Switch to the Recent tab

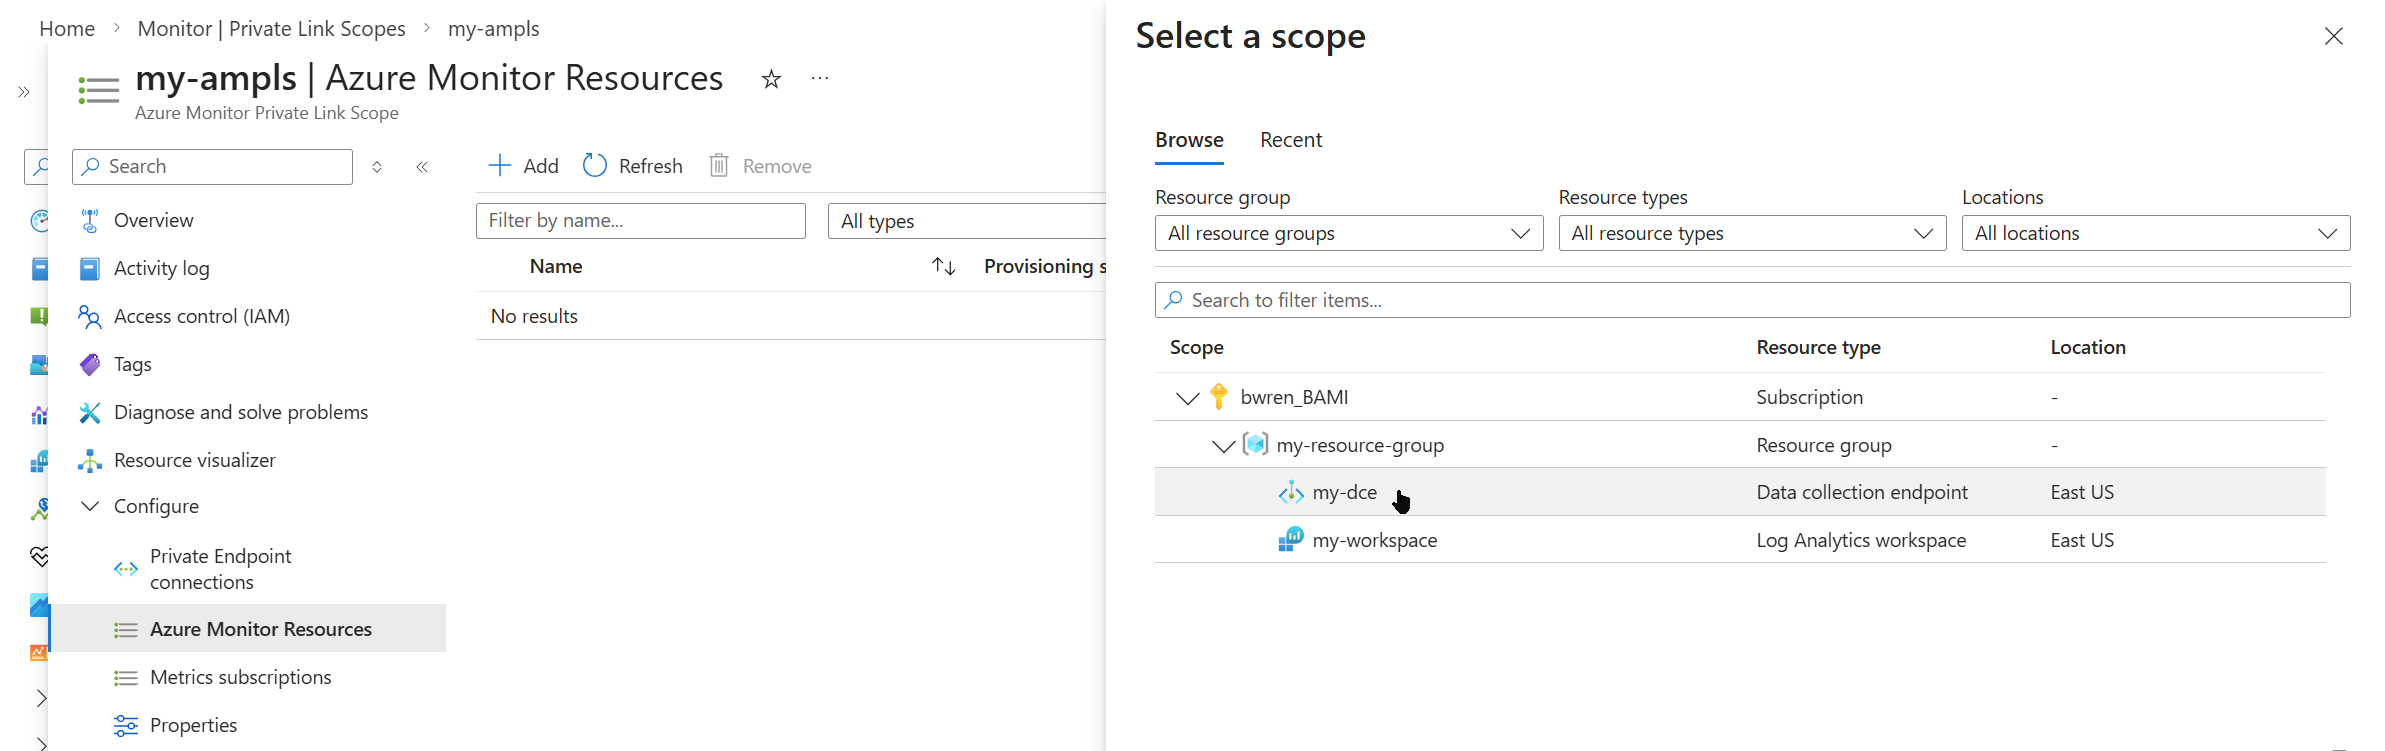tap(1290, 140)
